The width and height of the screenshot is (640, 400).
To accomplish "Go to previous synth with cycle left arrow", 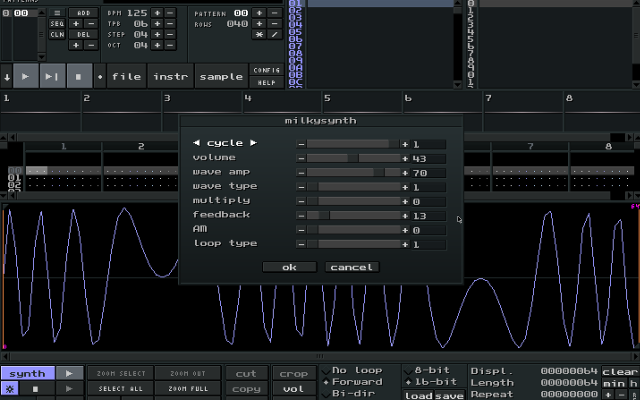I will 196,143.
